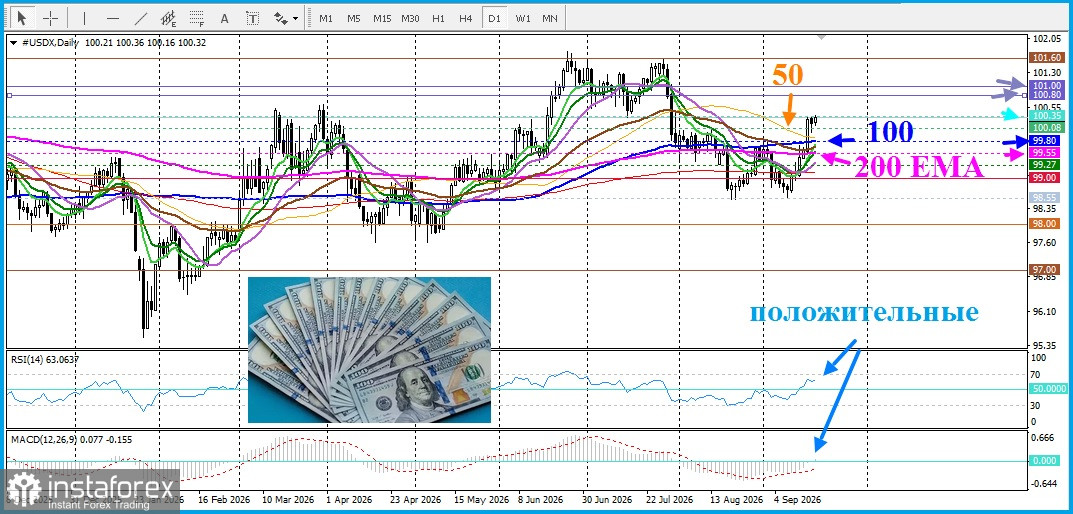1073x514 pixels.
Task: Click the 100.80 price level label
Action: 1044,94
